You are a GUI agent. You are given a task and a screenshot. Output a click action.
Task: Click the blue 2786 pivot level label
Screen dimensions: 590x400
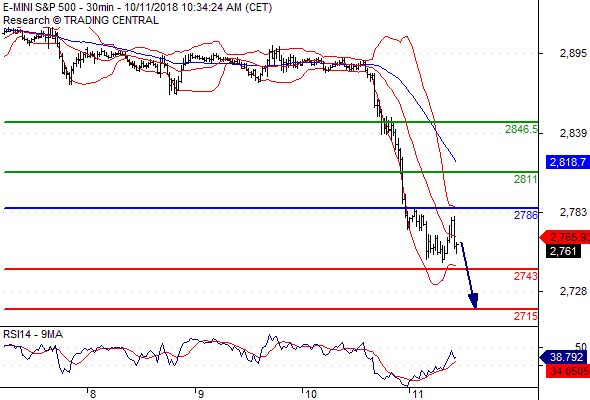[x=526, y=215]
